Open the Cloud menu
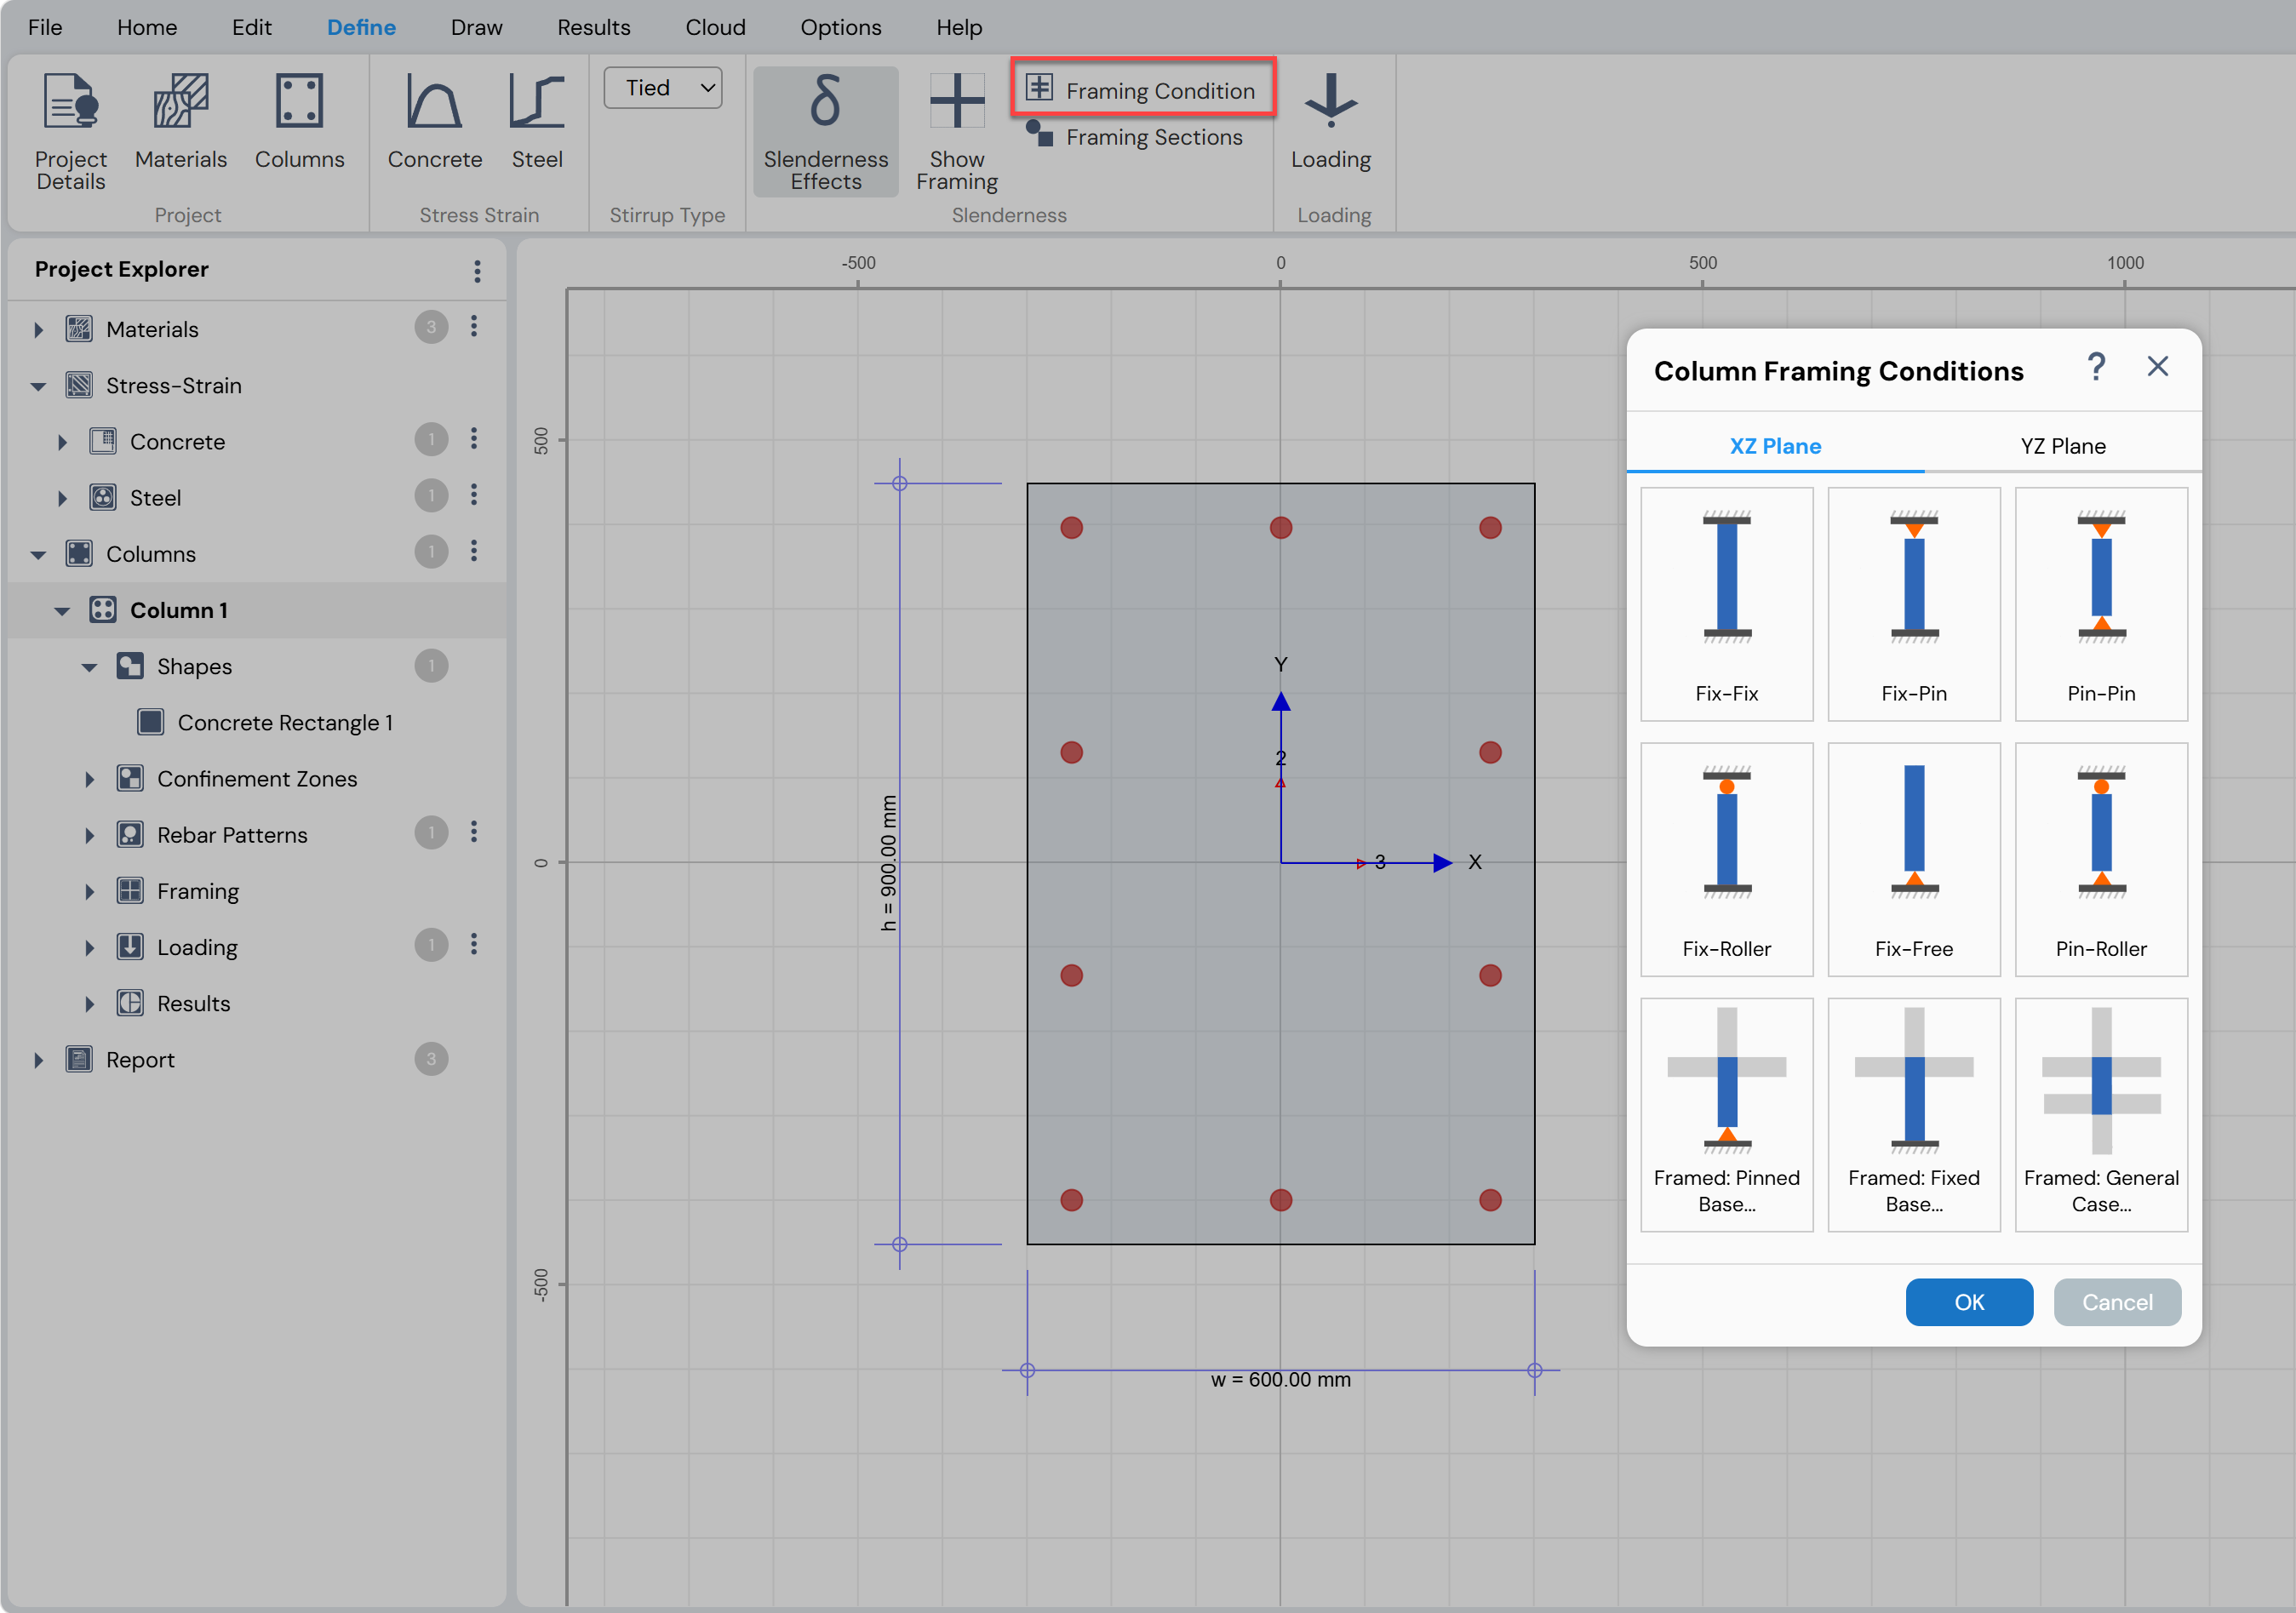The image size is (2296, 1613). coord(715,27)
